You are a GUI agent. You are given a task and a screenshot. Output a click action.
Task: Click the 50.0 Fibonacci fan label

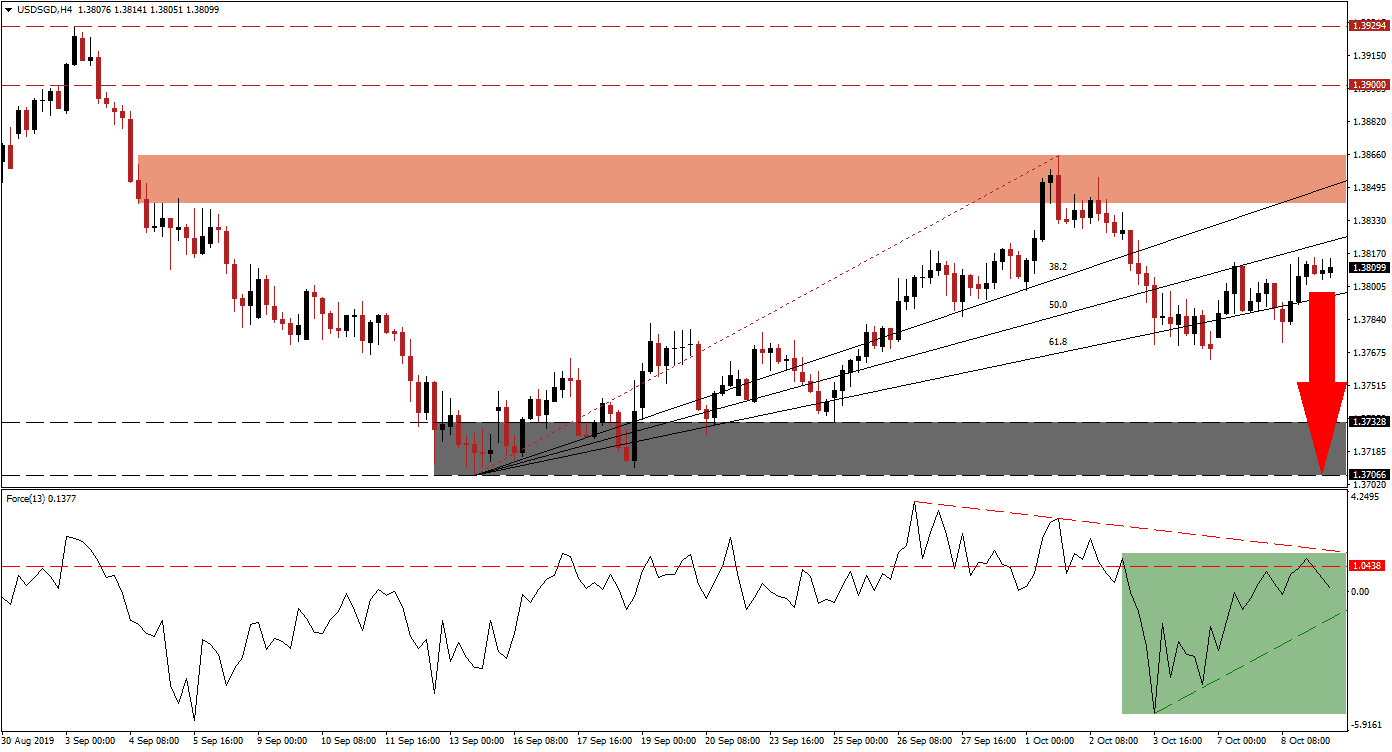(x=1057, y=304)
